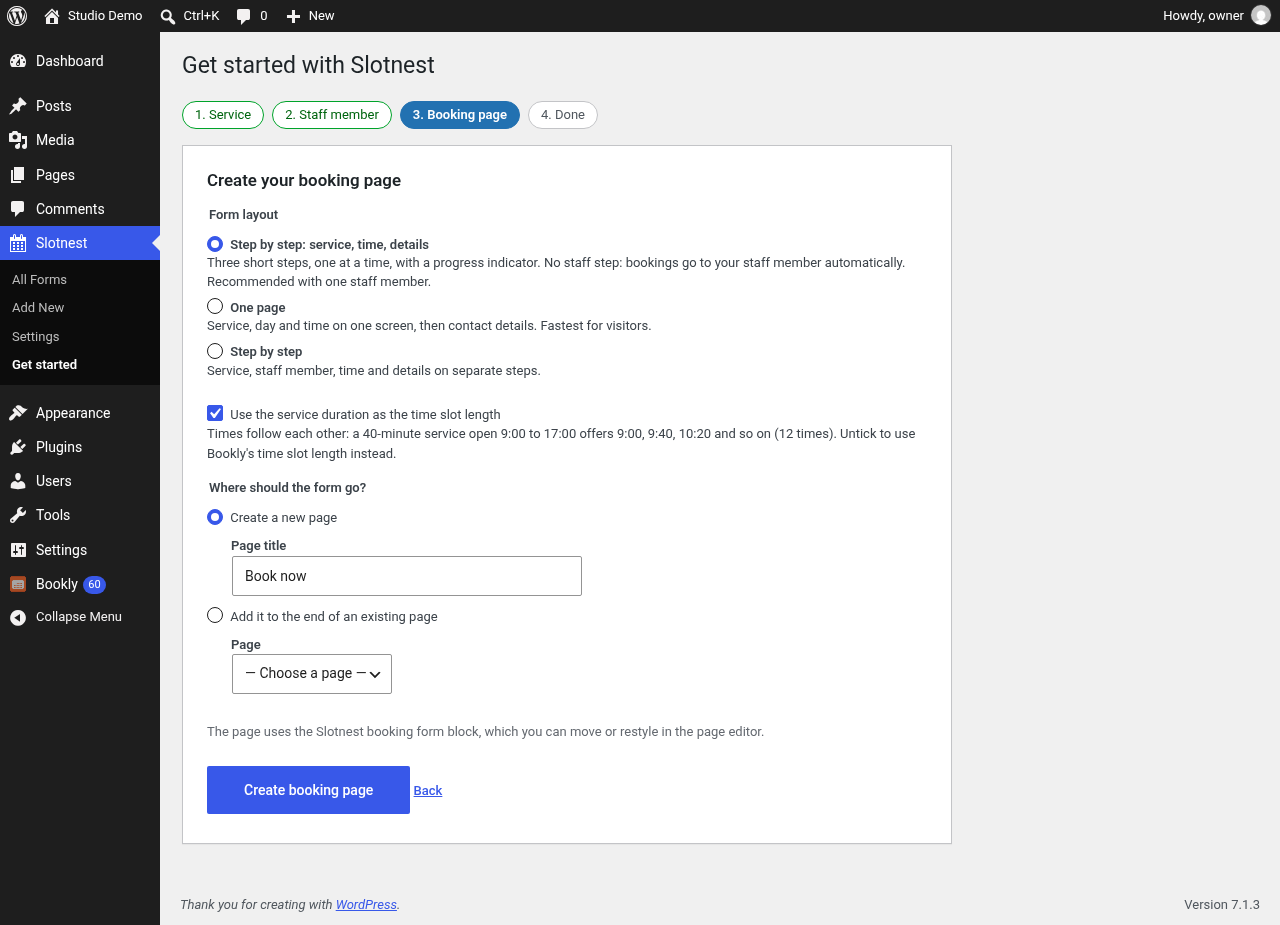Viewport: 1280px width, 925px height.
Task: Click the Comments speech bubble sidebar icon
Action: coord(18,209)
